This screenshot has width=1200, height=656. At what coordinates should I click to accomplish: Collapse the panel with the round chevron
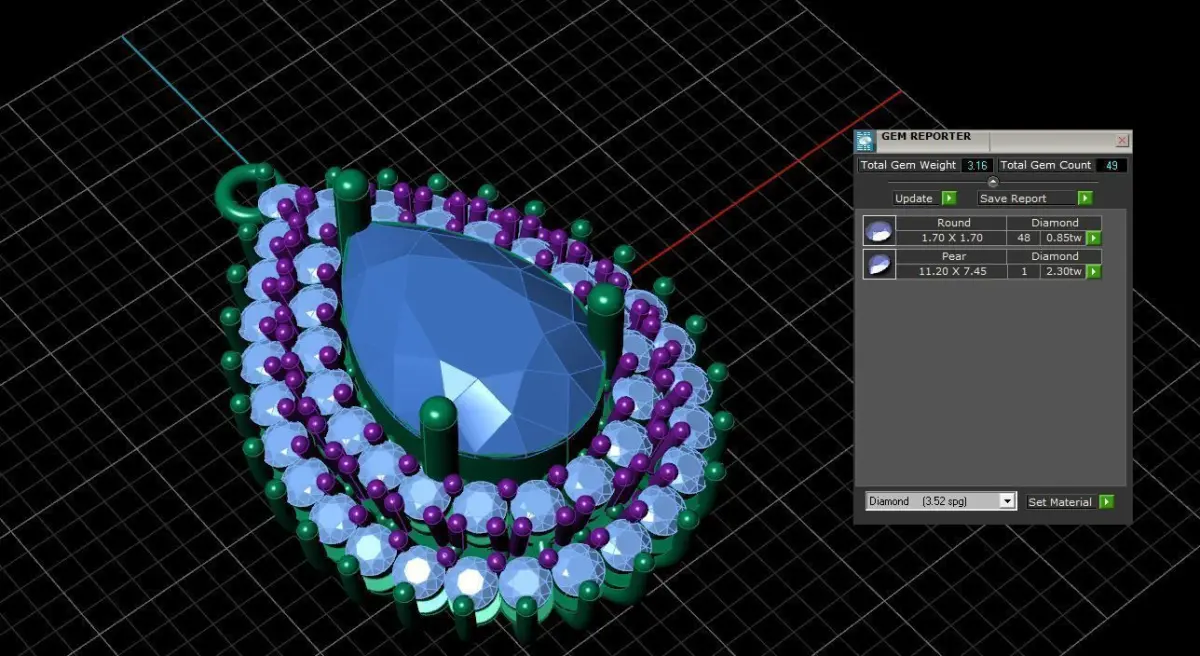coord(992,182)
